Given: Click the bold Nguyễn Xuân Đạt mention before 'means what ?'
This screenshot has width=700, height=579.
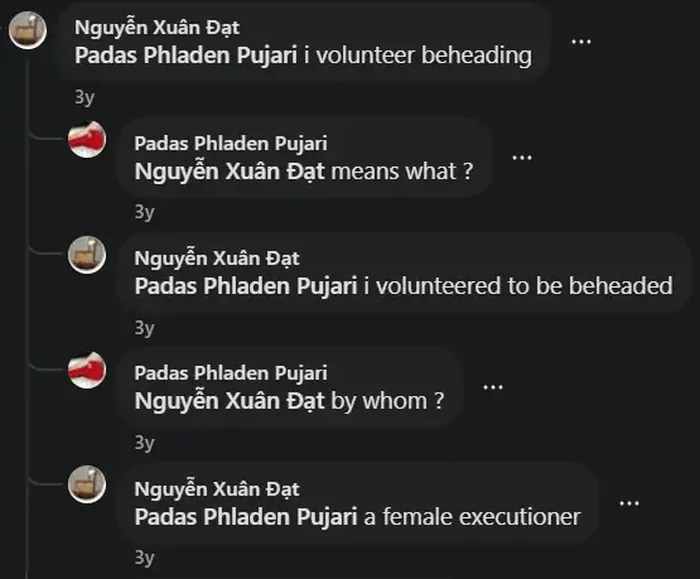Looking at the screenshot, I should [x=229, y=172].
